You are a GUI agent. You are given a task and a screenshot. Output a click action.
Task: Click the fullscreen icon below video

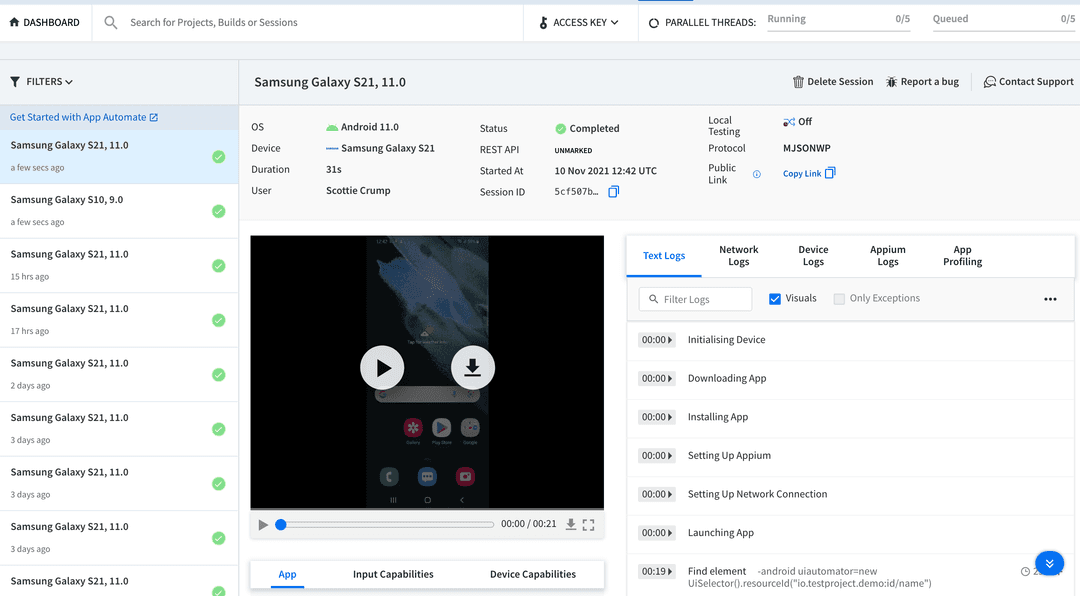coord(588,525)
